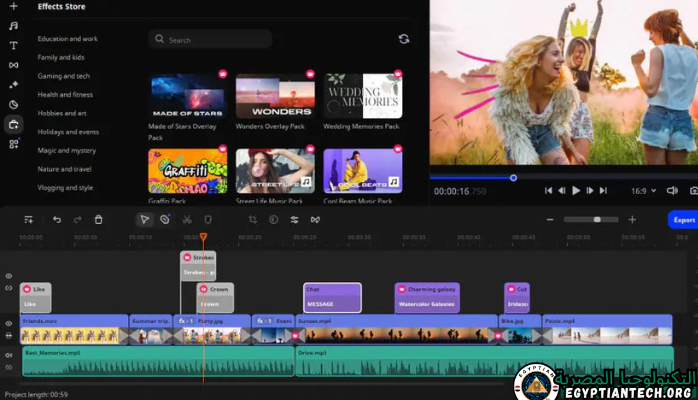This screenshot has height=400, width=698.
Task: Select the Gaming and tech category
Action: (x=64, y=76)
